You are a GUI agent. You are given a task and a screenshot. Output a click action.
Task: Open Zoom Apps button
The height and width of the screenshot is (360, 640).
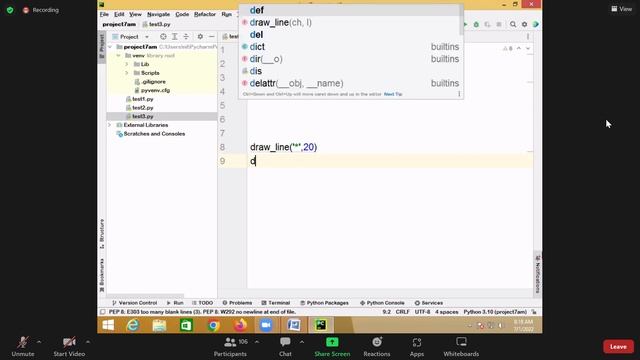click(x=417, y=347)
